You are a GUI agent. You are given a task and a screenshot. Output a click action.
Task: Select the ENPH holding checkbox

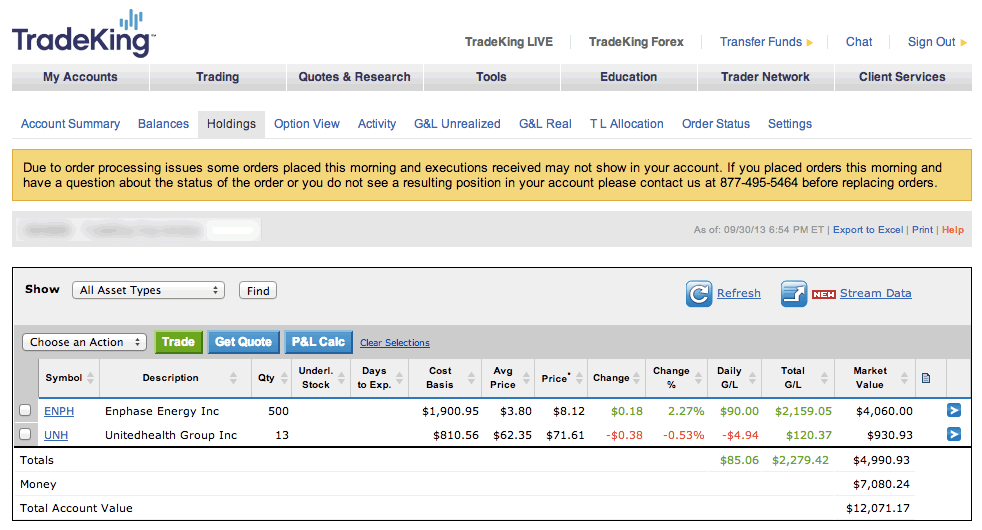pos(25,410)
